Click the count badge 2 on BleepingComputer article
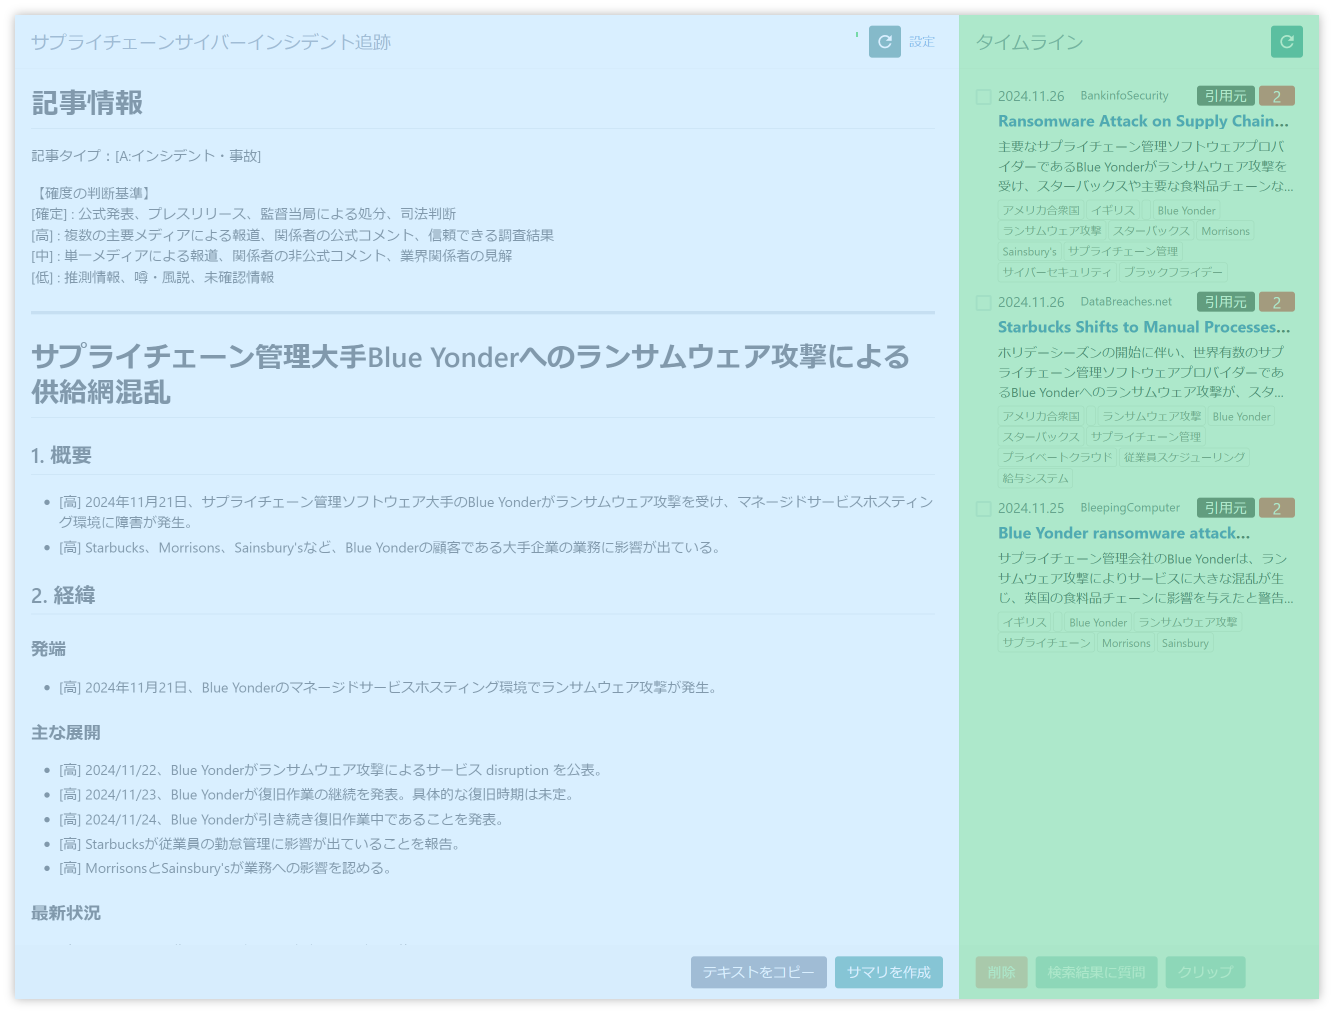 coord(1276,508)
